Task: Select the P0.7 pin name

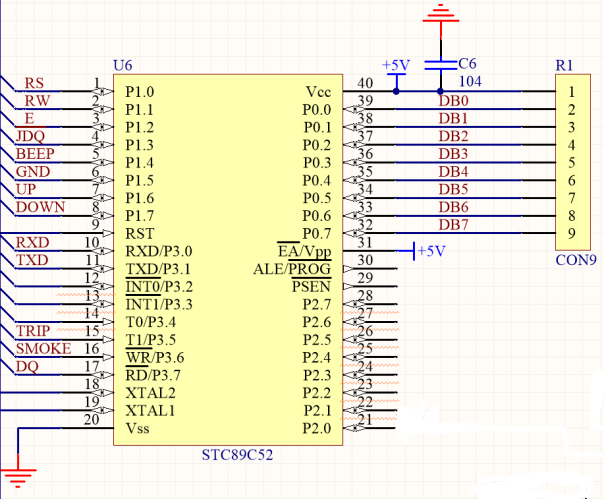Action: coord(317,234)
